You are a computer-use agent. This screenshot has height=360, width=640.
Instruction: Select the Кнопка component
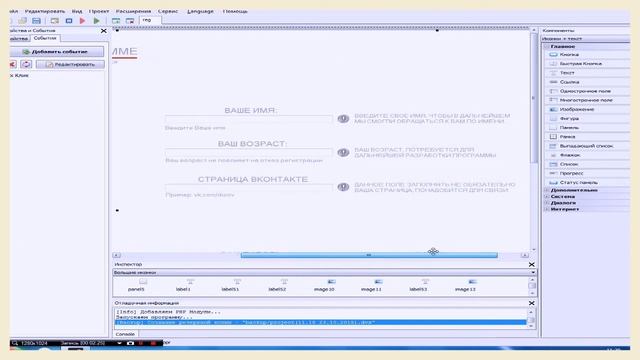(x=587, y=55)
